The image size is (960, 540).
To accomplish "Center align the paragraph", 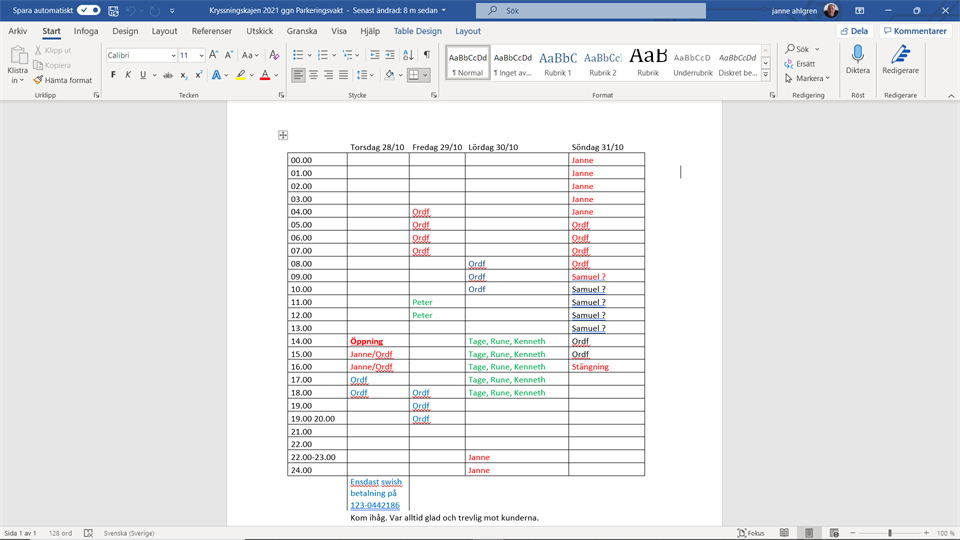I will [x=314, y=75].
